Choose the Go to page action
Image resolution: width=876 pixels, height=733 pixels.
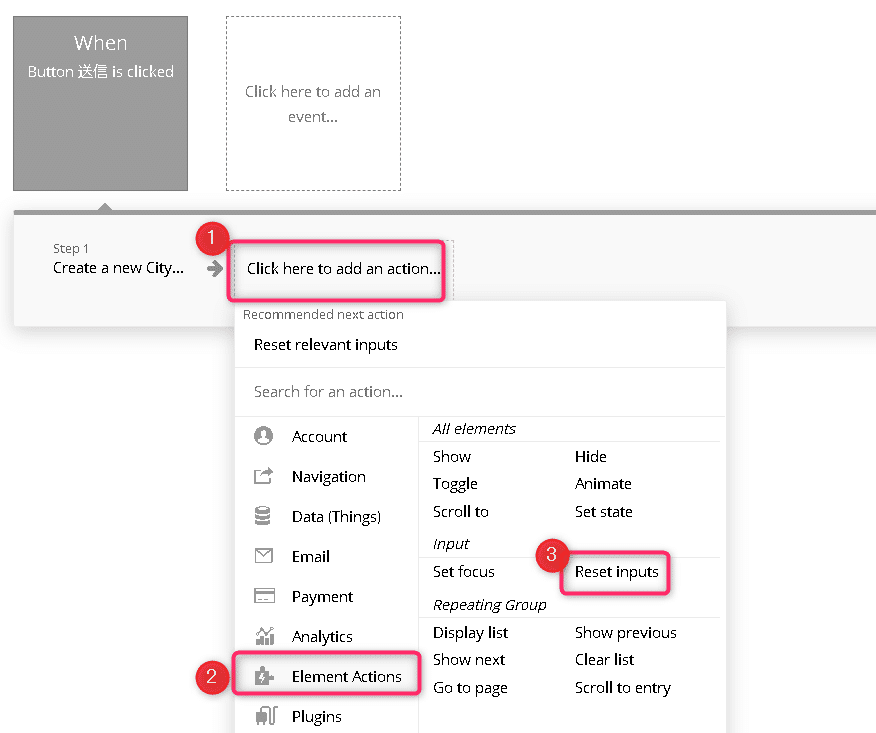tap(470, 688)
